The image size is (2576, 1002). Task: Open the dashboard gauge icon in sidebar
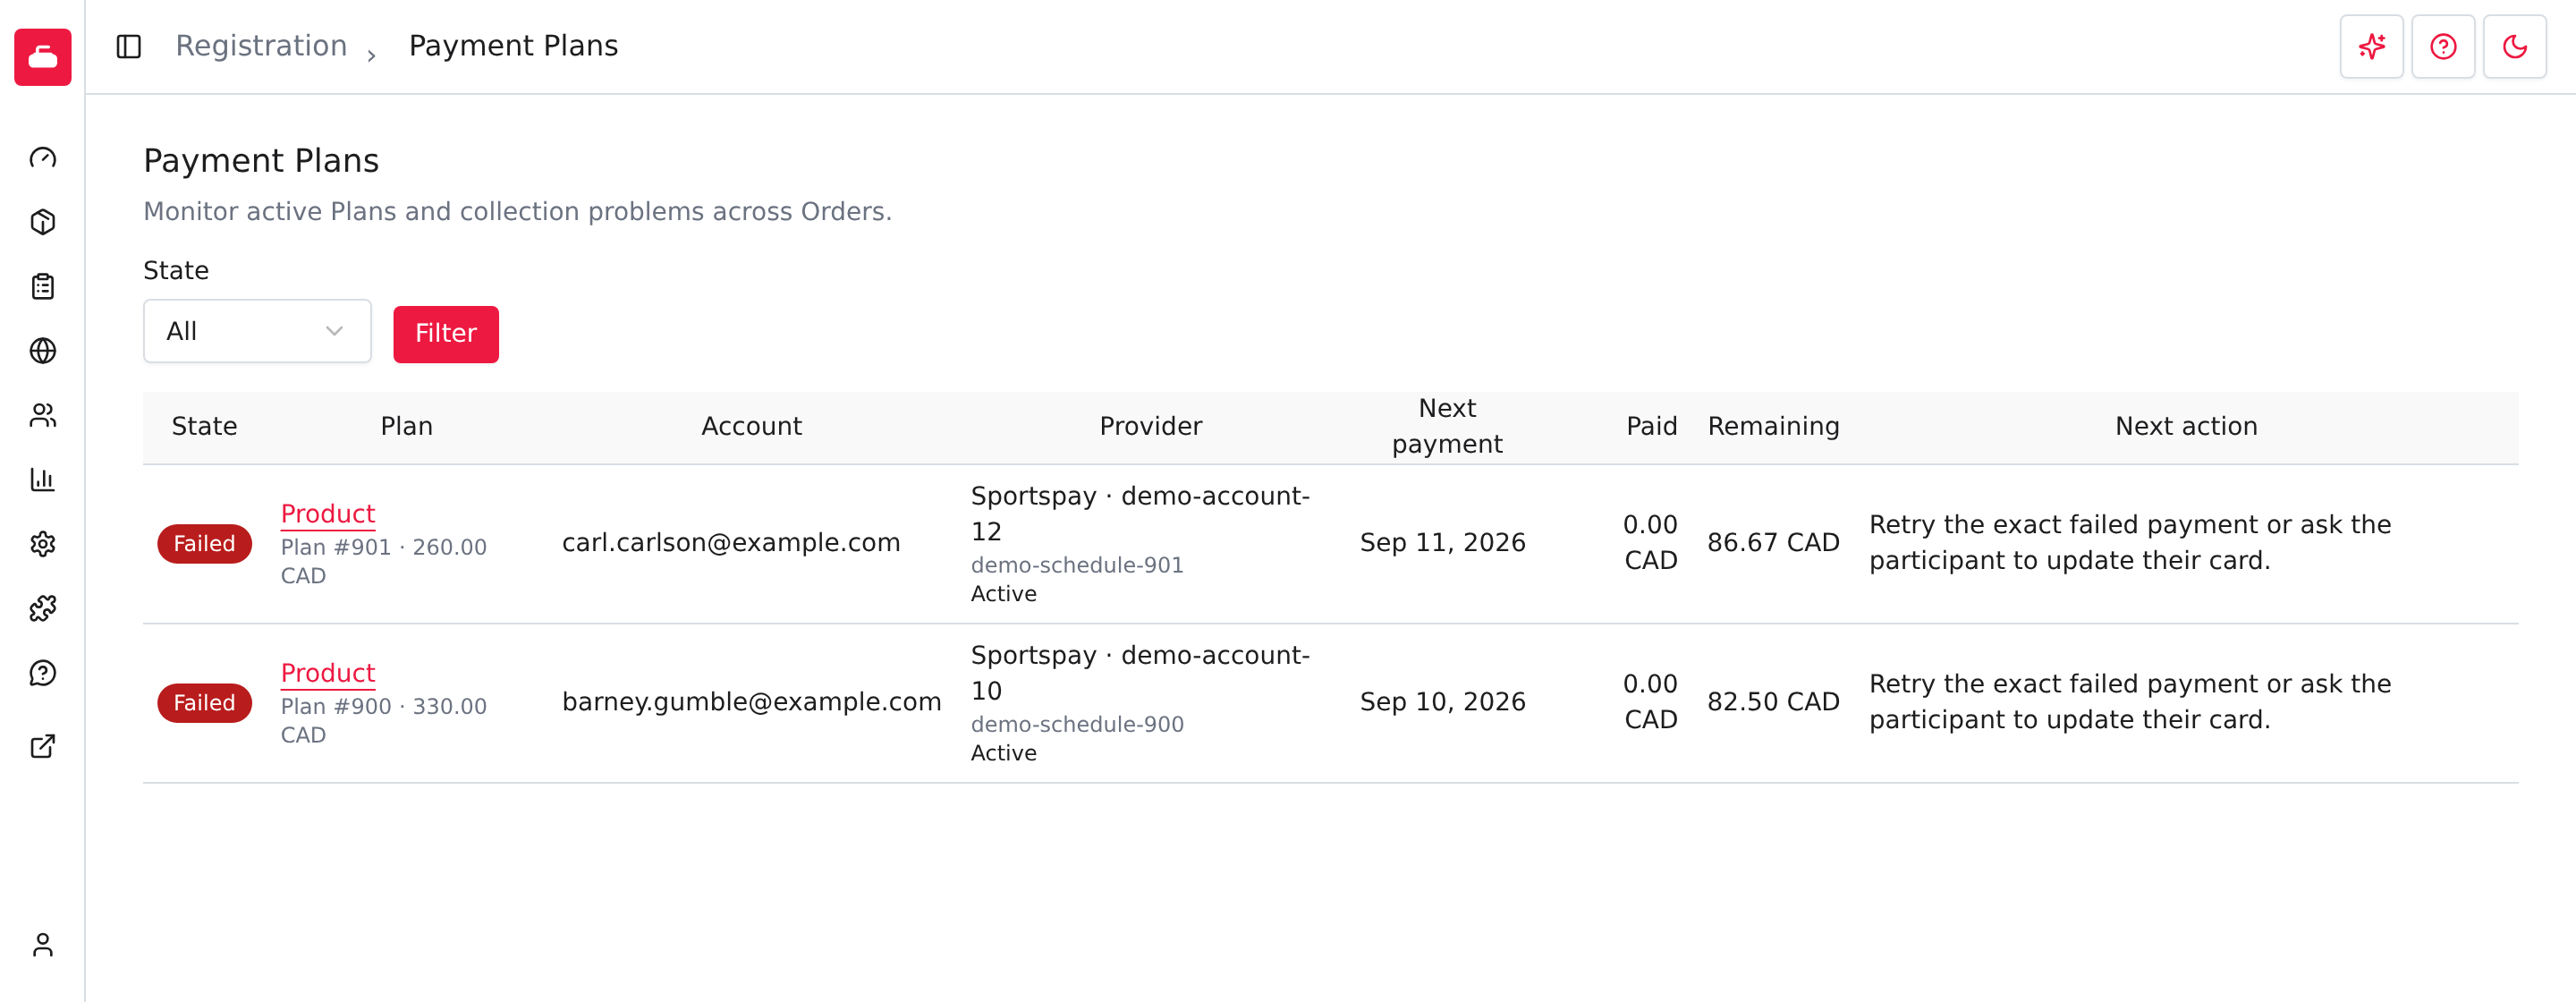tap(43, 158)
